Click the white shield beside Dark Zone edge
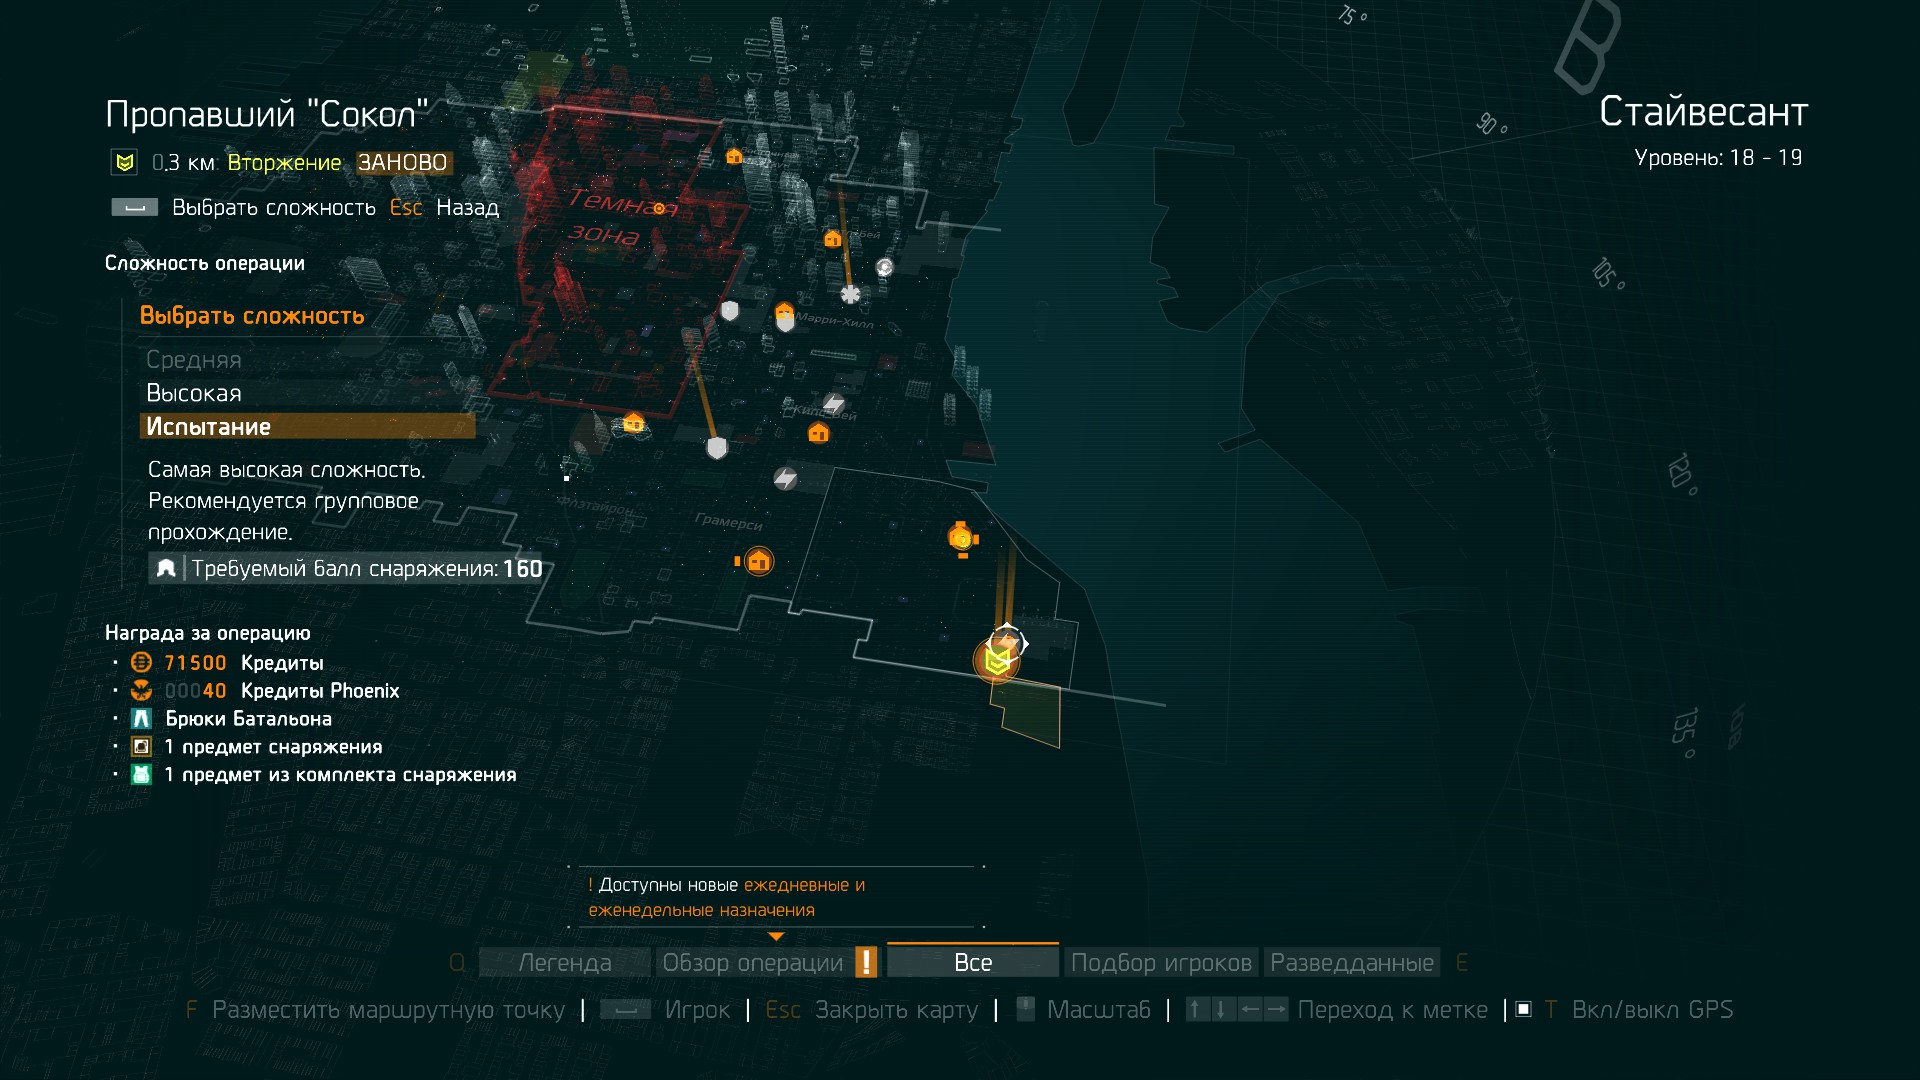Screen dimensions: 1920x1080 point(730,311)
